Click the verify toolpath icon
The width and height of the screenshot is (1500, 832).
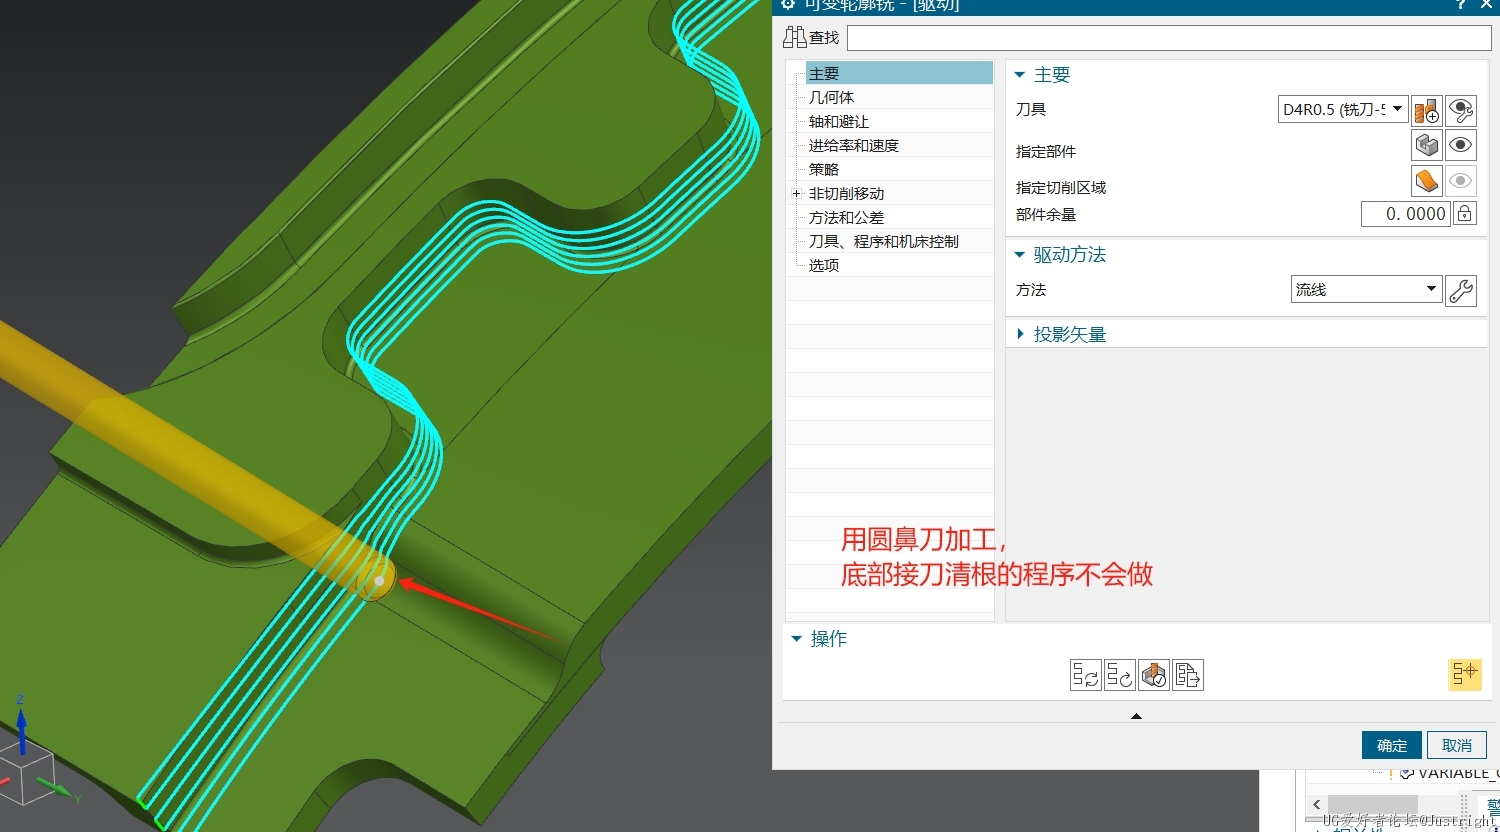point(1154,675)
